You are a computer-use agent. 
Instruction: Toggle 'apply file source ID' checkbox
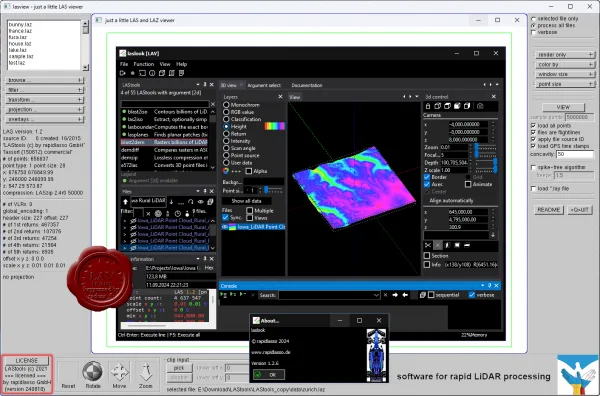click(533, 139)
